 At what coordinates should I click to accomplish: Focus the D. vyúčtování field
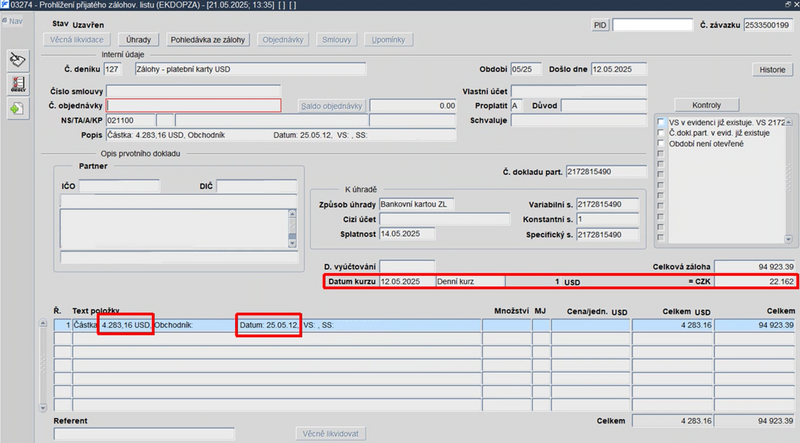click(x=407, y=266)
